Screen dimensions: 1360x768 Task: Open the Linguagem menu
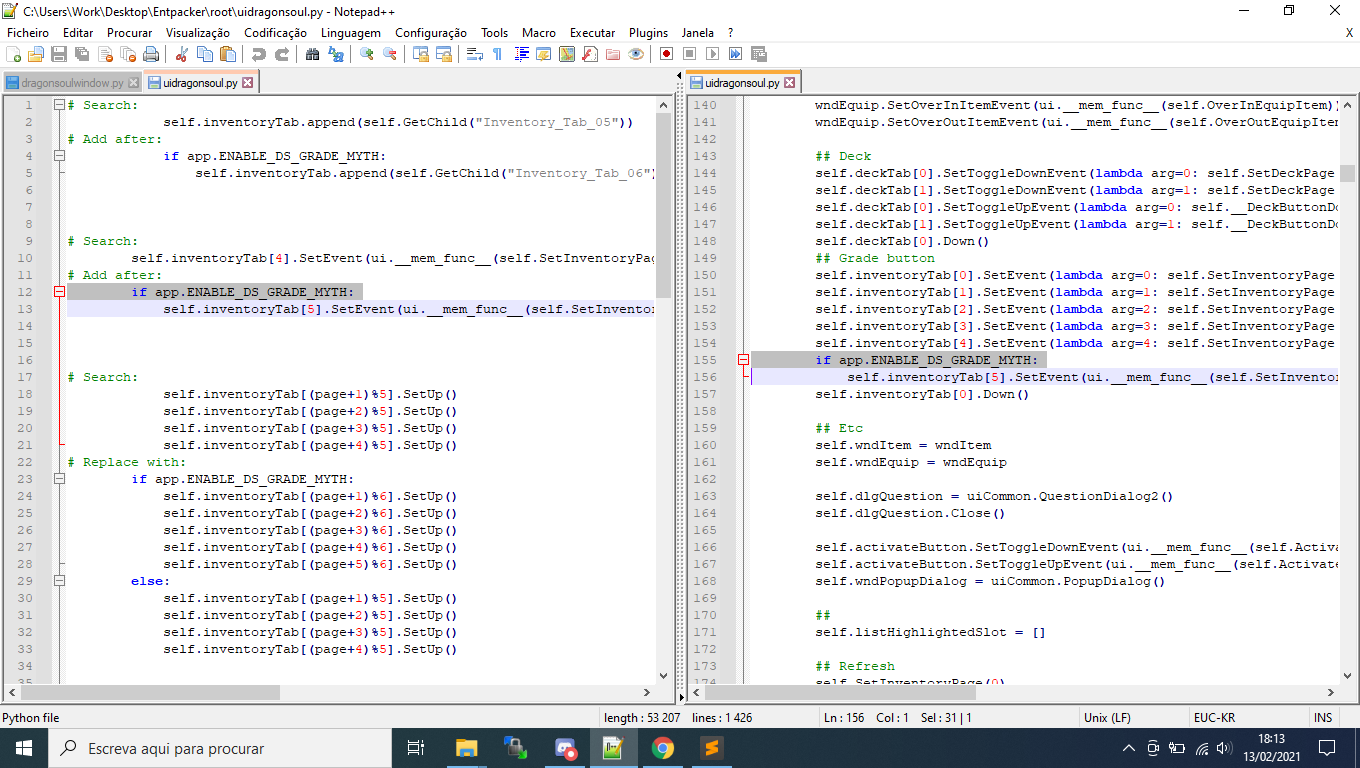(351, 33)
